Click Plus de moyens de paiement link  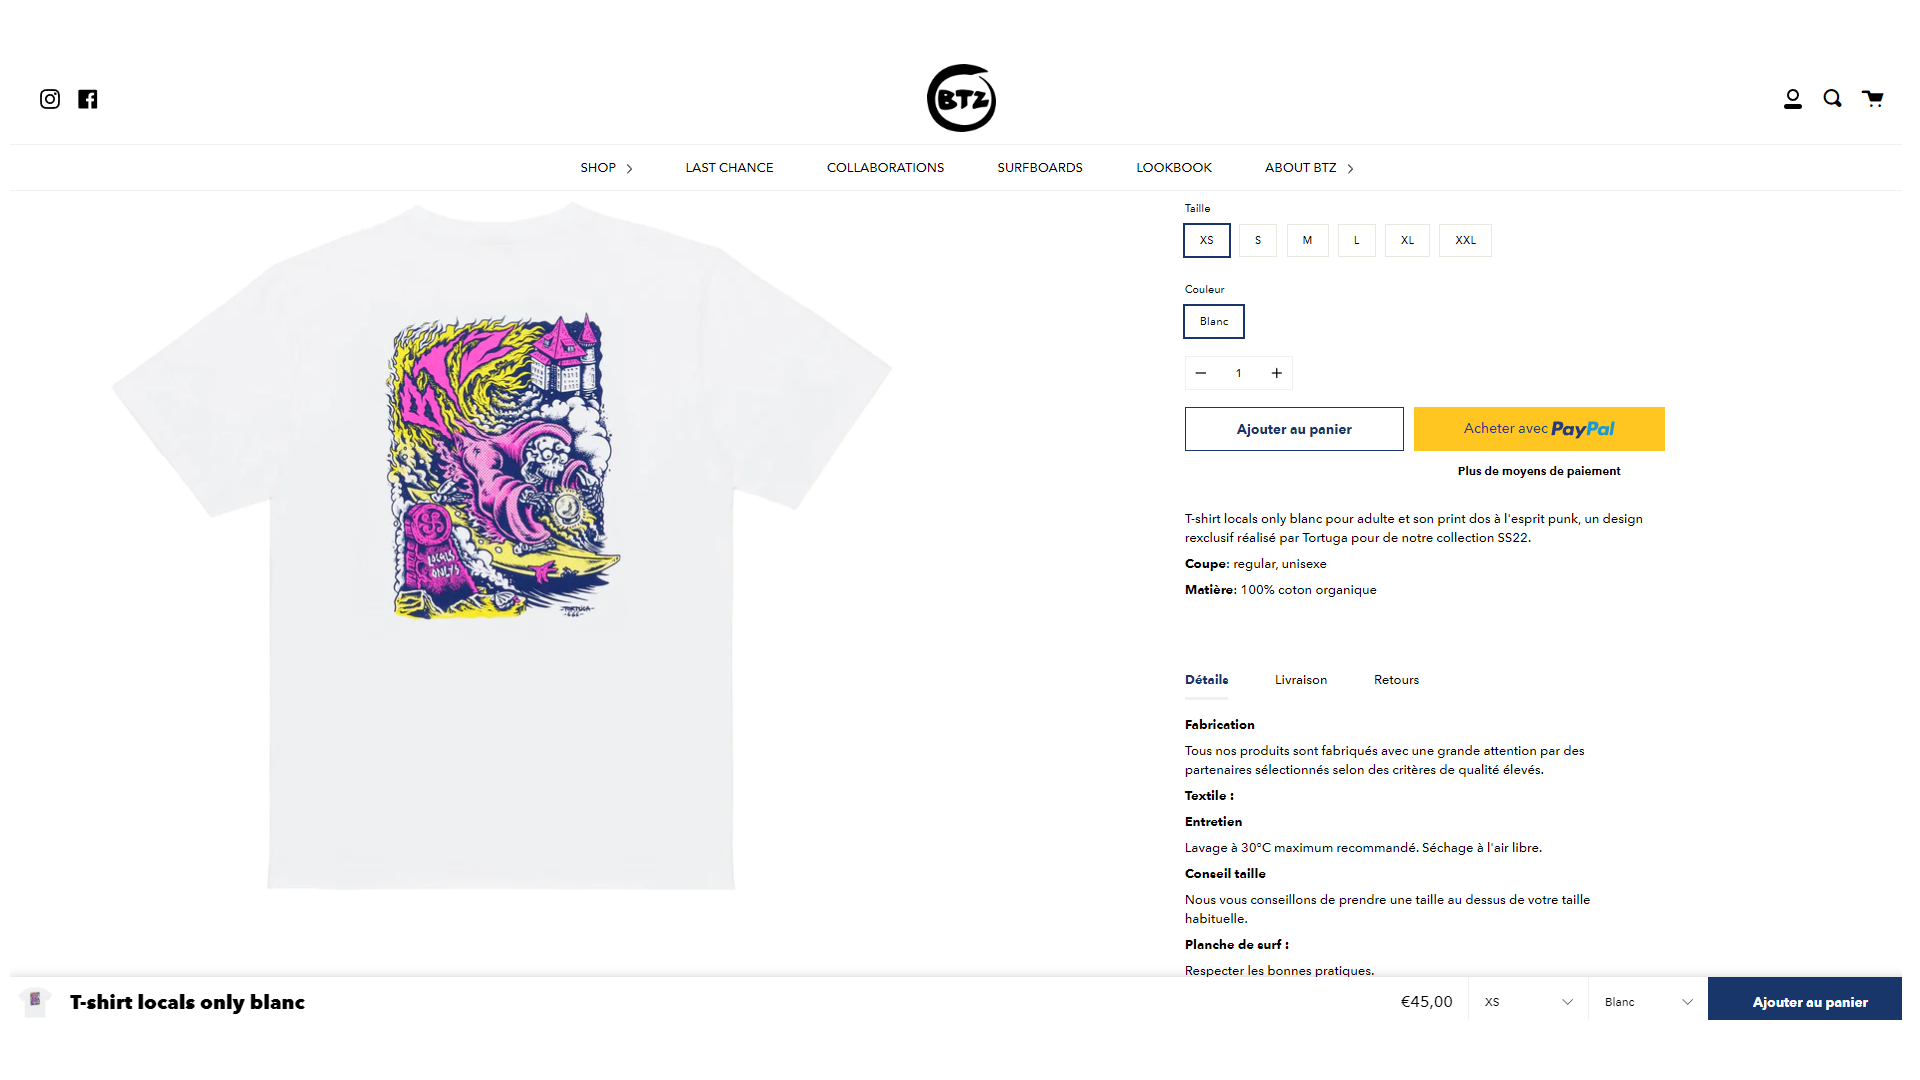(x=1539, y=471)
